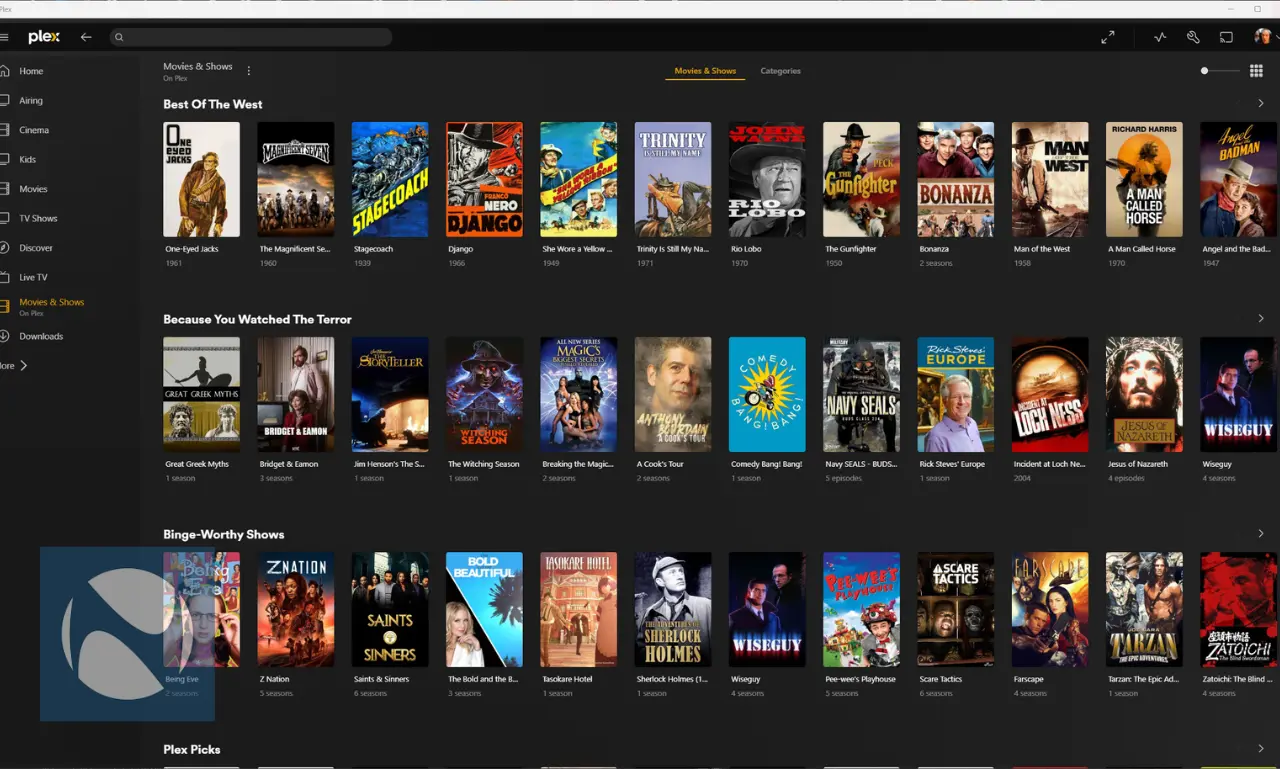This screenshot has height=769, width=1280.
Task: Enter fullscreen with the expand arrows icon
Action: pyautogui.click(x=1108, y=37)
